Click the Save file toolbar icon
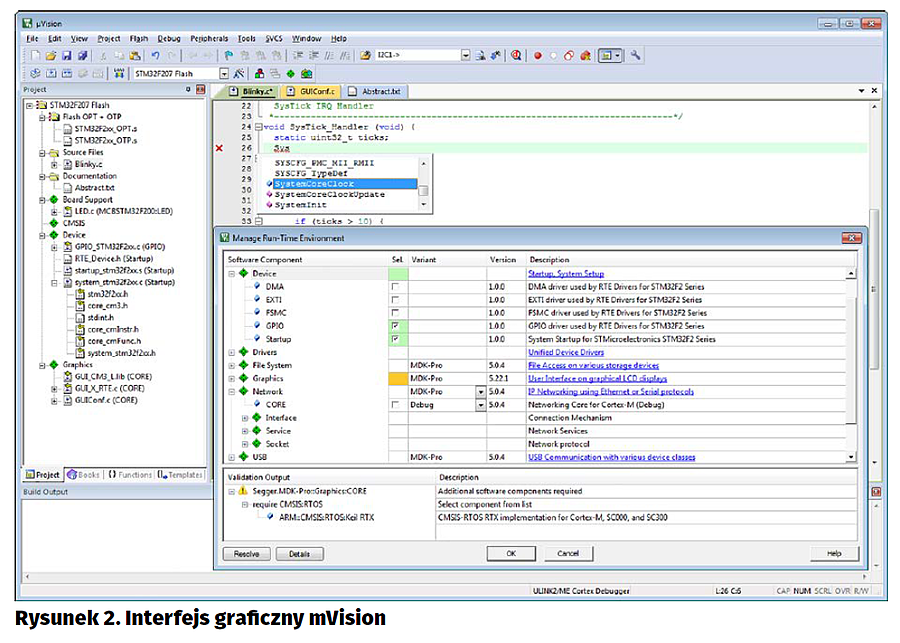The width and height of the screenshot is (900, 643). pyautogui.click(x=67, y=56)
